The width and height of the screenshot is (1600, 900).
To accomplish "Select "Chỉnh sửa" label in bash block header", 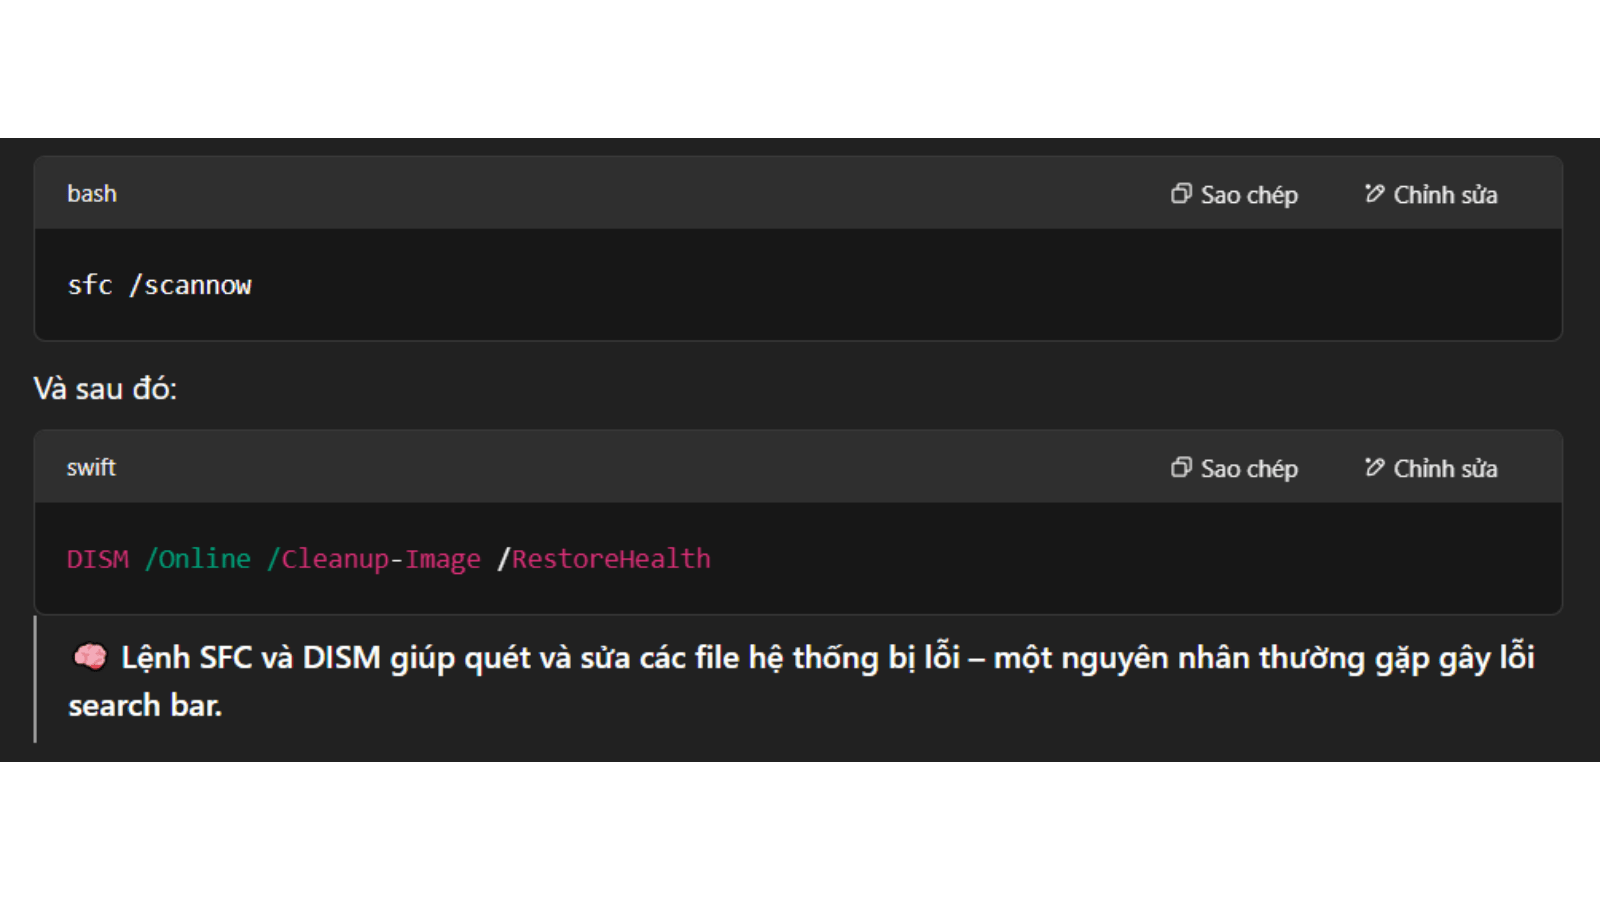I will tap(1445, 195).
